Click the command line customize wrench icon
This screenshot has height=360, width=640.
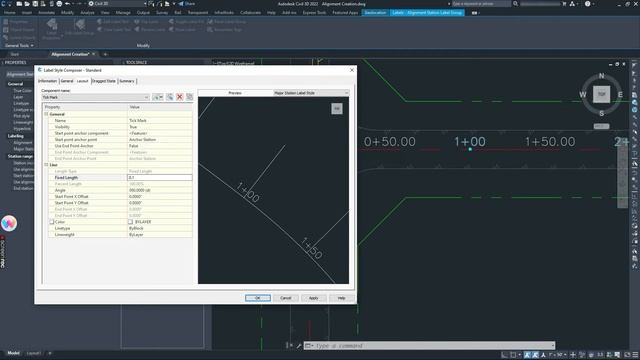point(299,346)
